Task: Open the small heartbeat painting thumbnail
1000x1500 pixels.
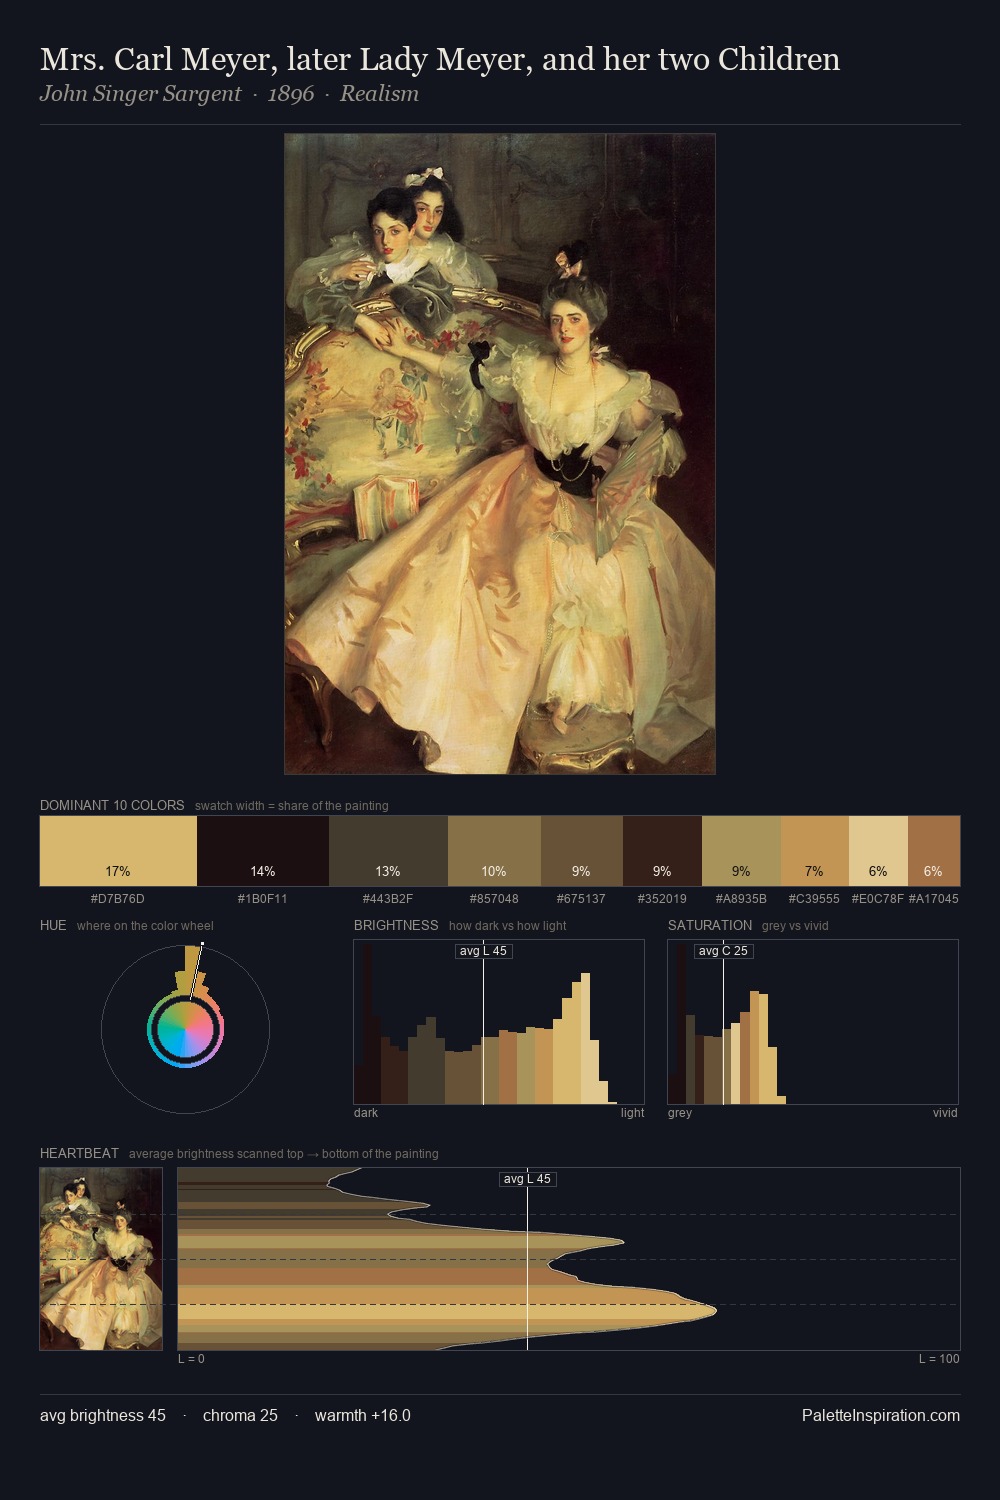Action: coord(101,1259)
